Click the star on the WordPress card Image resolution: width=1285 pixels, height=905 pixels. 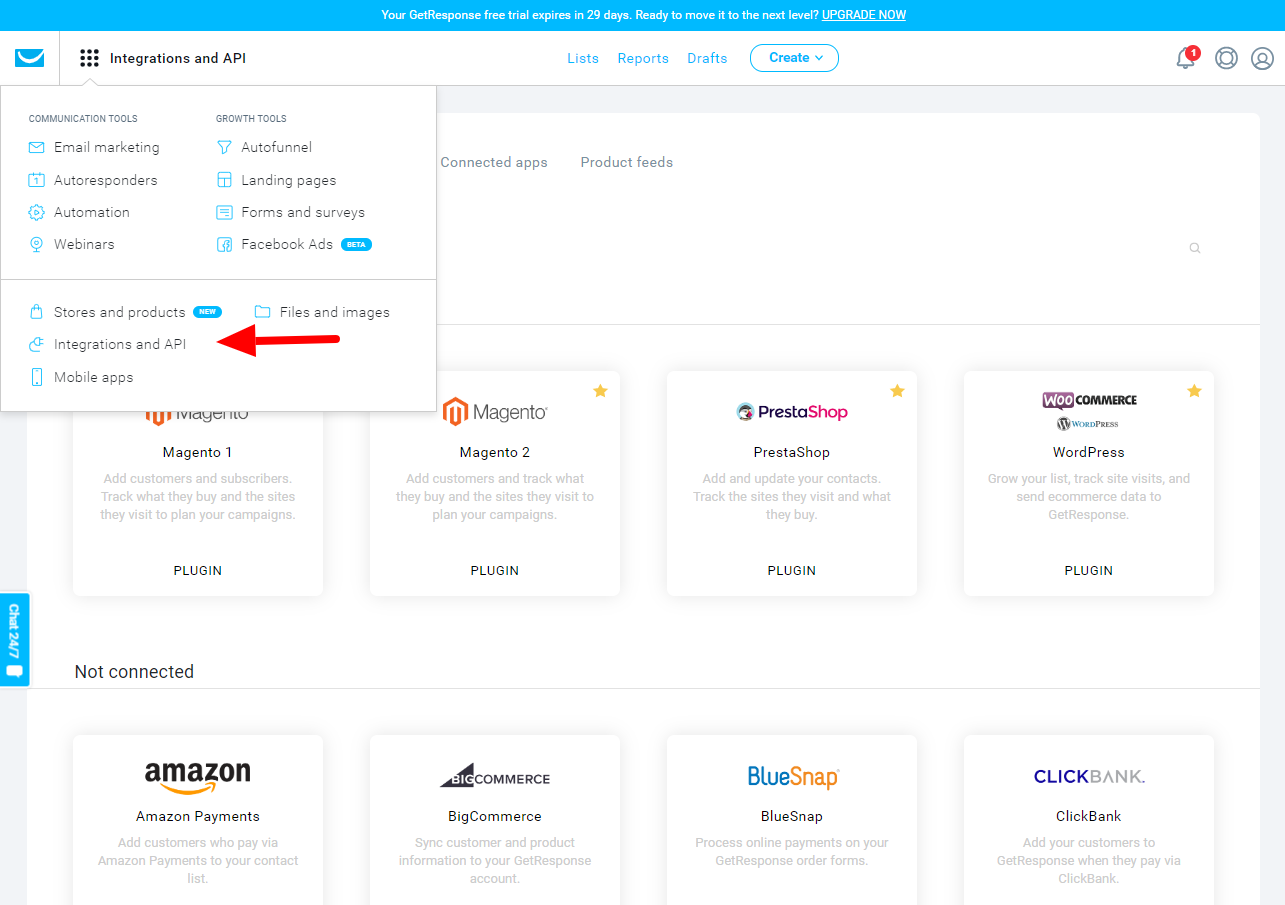coord(1194,391)
